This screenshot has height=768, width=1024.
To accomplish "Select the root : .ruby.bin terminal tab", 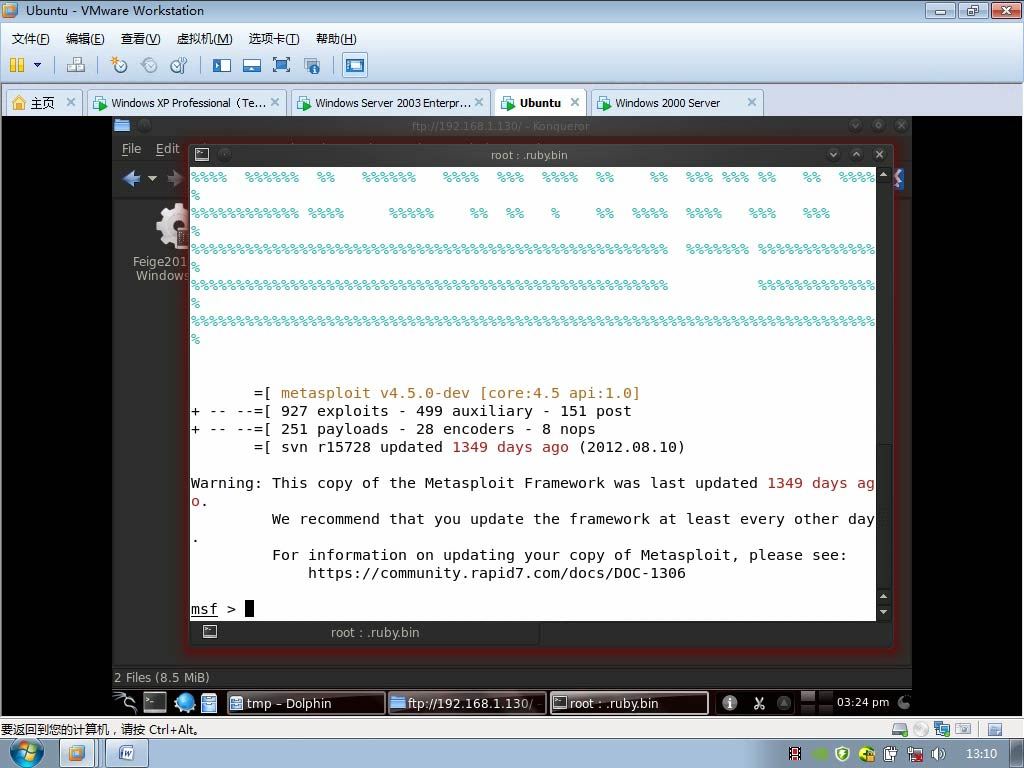I will click(364, 632).
